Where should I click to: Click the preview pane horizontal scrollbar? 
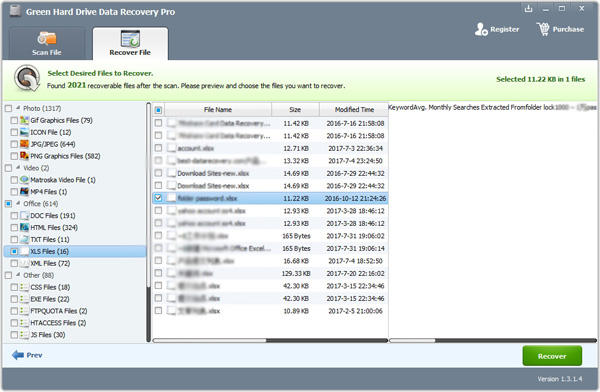(493, 340)
